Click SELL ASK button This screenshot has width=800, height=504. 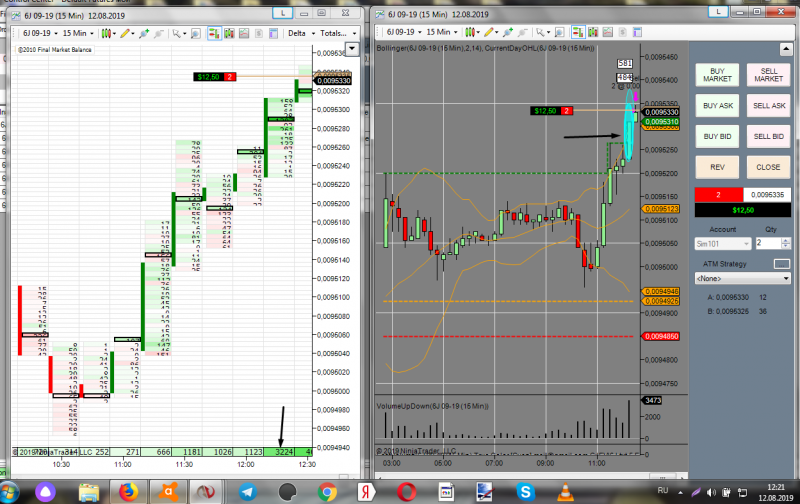768,106
